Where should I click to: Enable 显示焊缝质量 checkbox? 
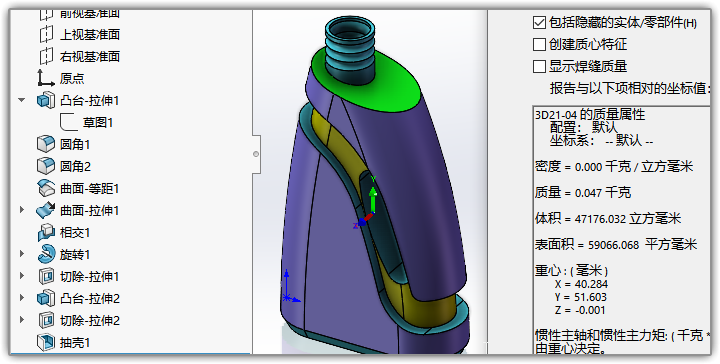pyautogui.click(x=539, y=67)
